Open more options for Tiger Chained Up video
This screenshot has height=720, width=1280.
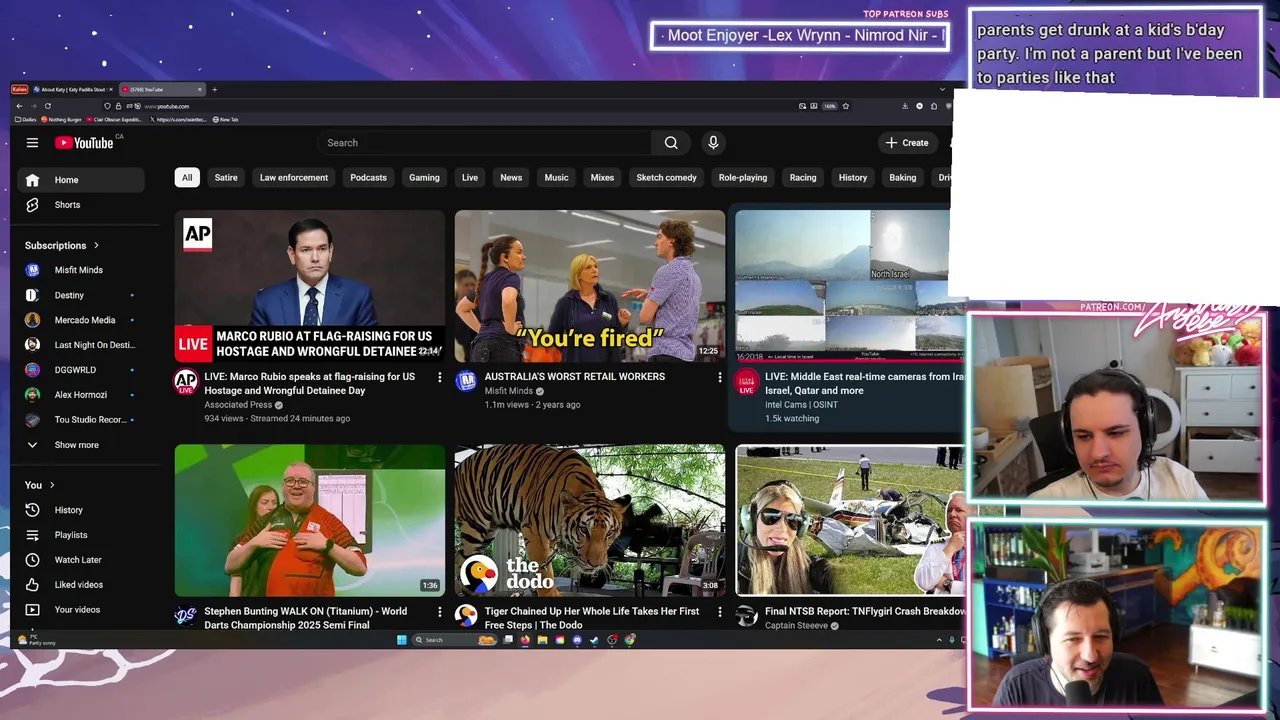pos(719,611)
